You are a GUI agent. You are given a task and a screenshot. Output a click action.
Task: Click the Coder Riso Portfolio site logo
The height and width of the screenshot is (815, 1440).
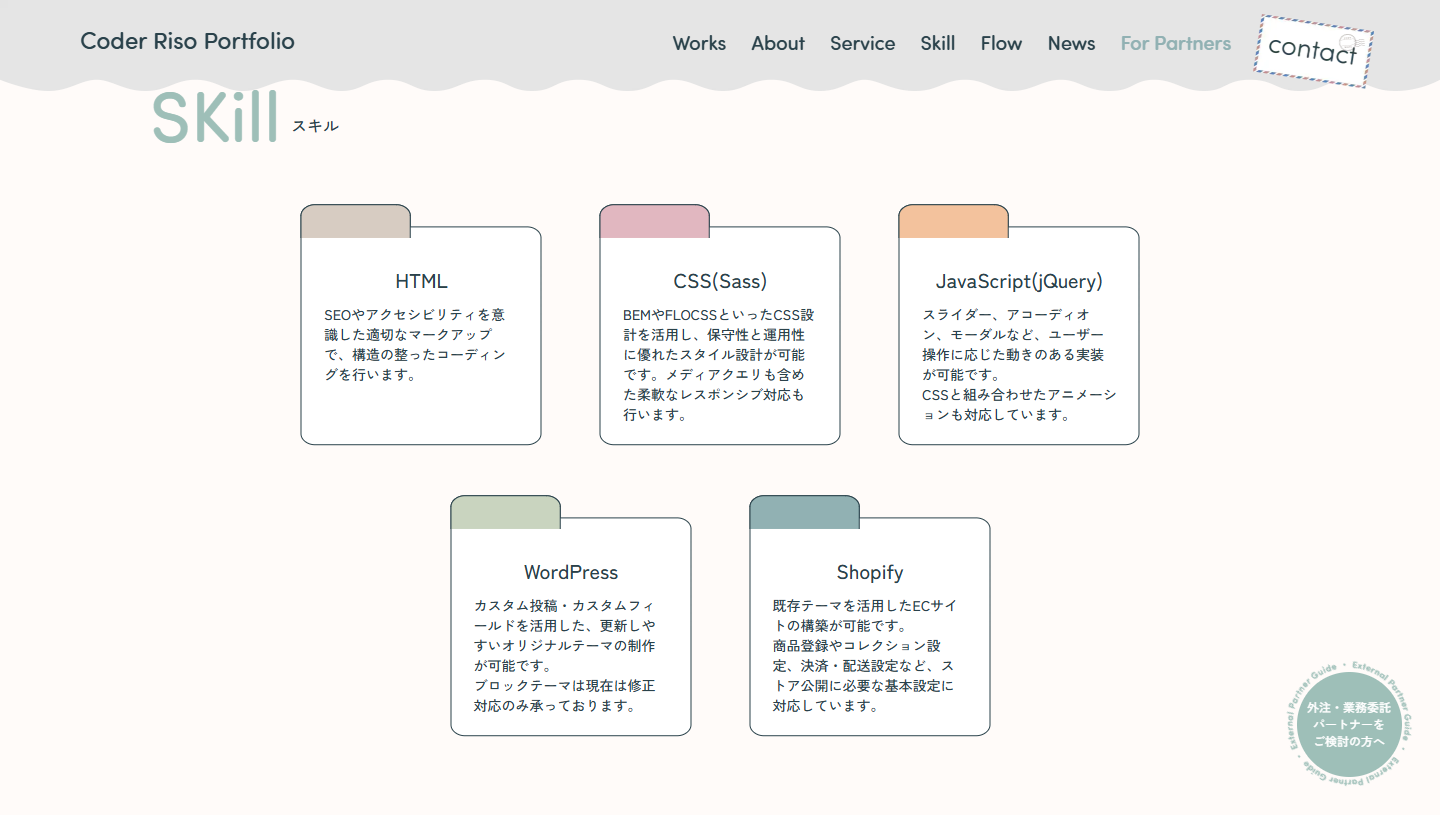click(x=187, y=41)
